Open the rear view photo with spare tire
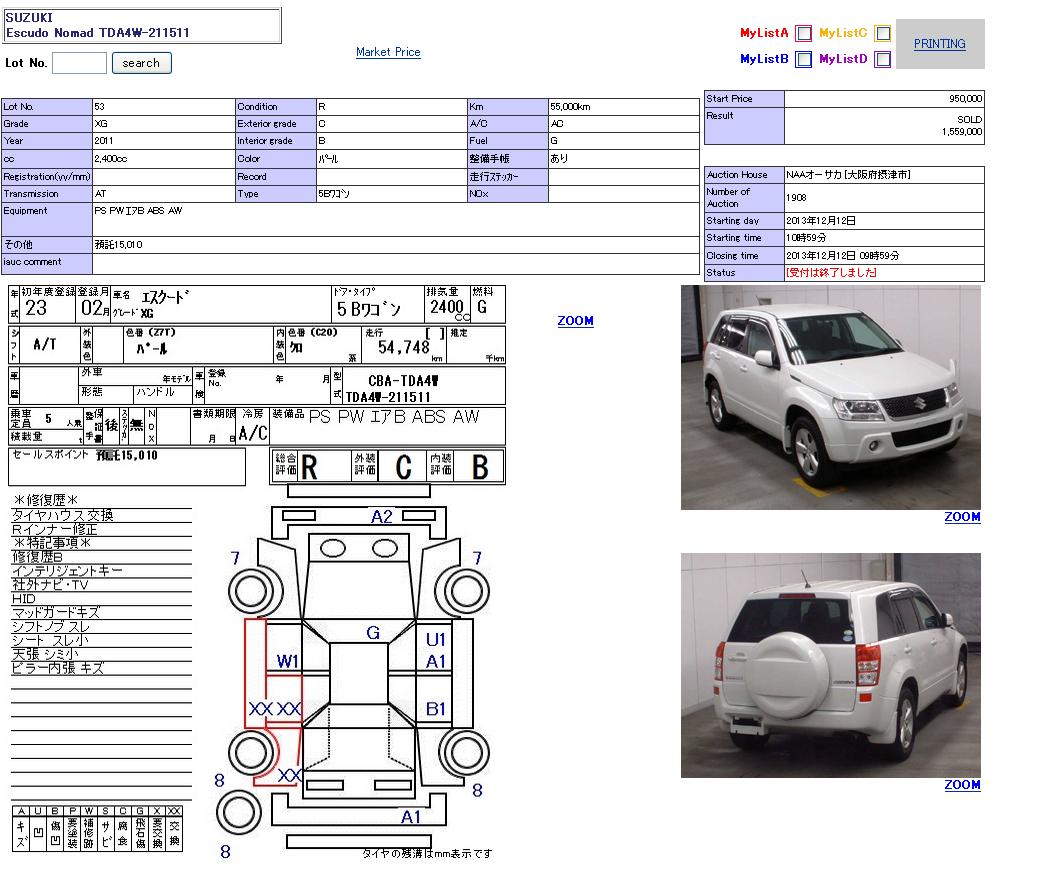The image size is (1039, 879). (x=830, y=665)
